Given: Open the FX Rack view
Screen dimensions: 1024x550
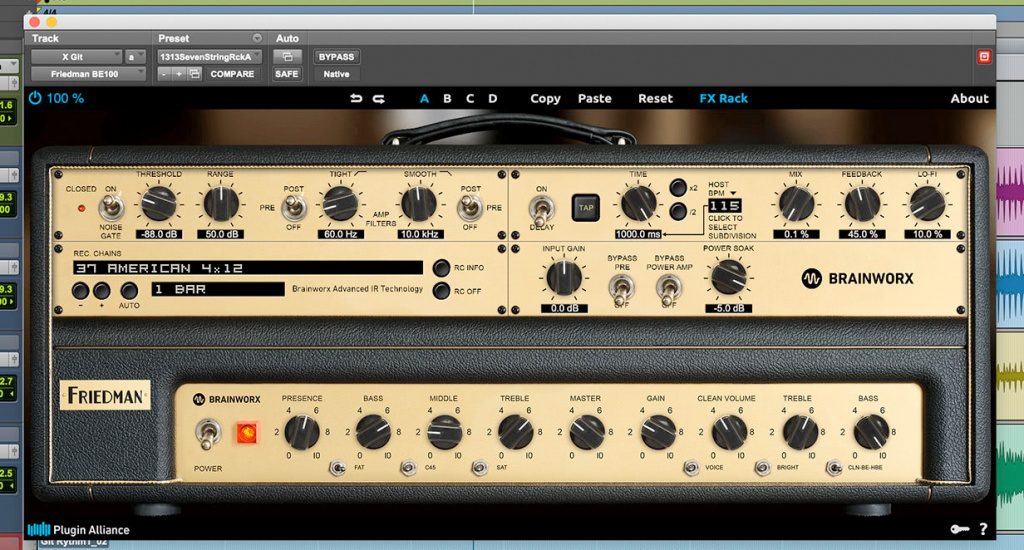Looking at the screenshot, I should [x=724, y=99].
